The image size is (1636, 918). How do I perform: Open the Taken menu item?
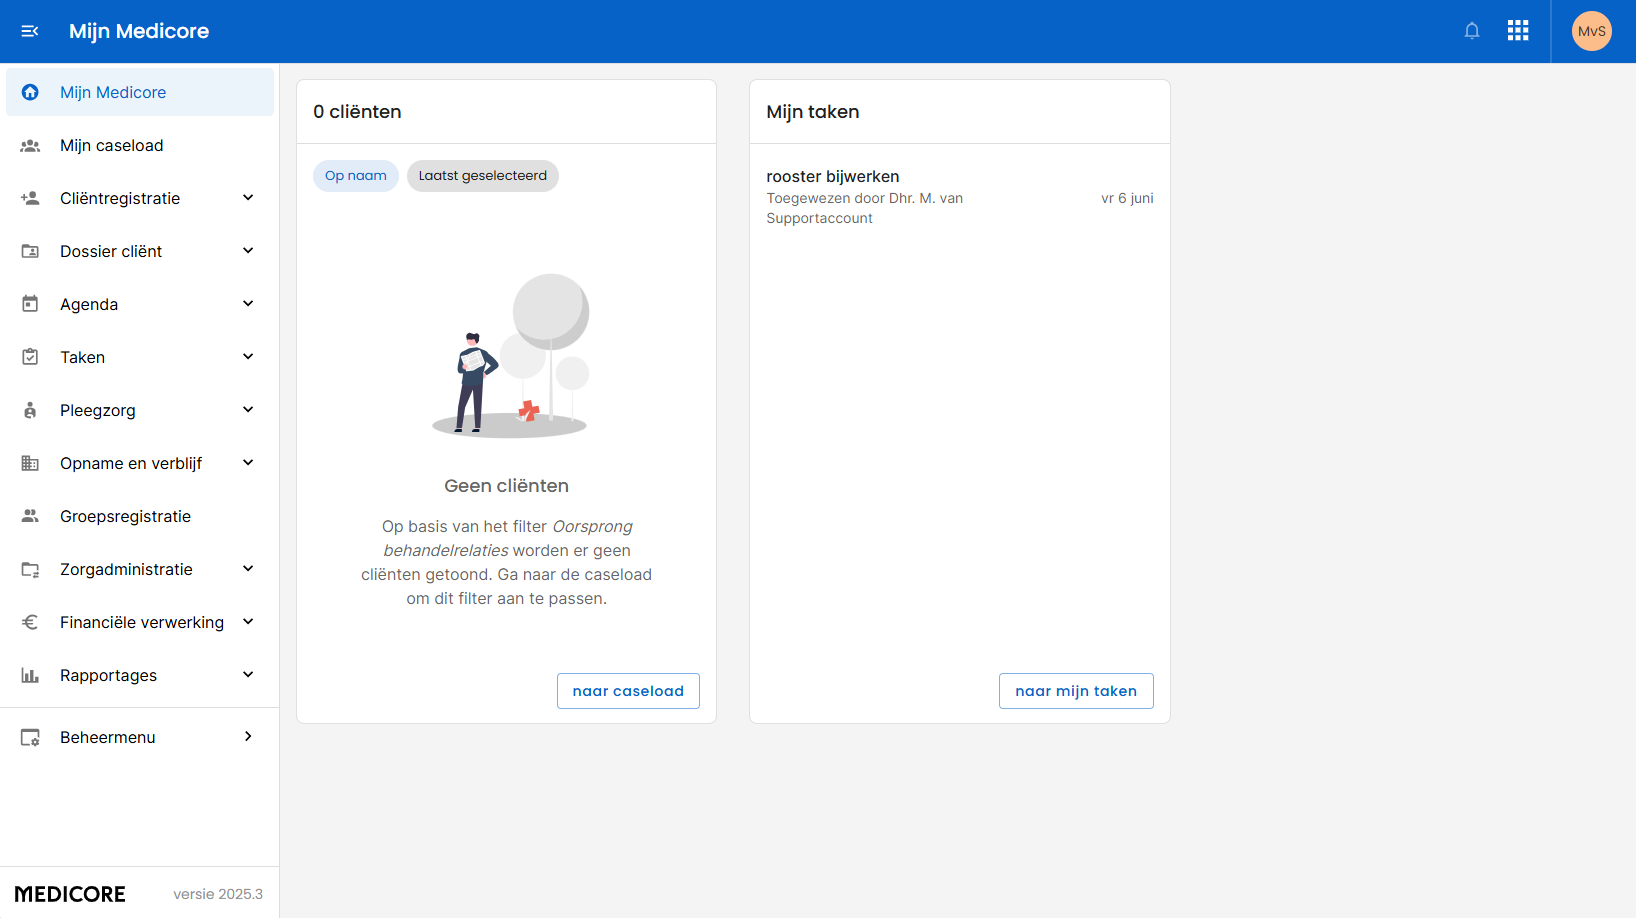point(82,357)
